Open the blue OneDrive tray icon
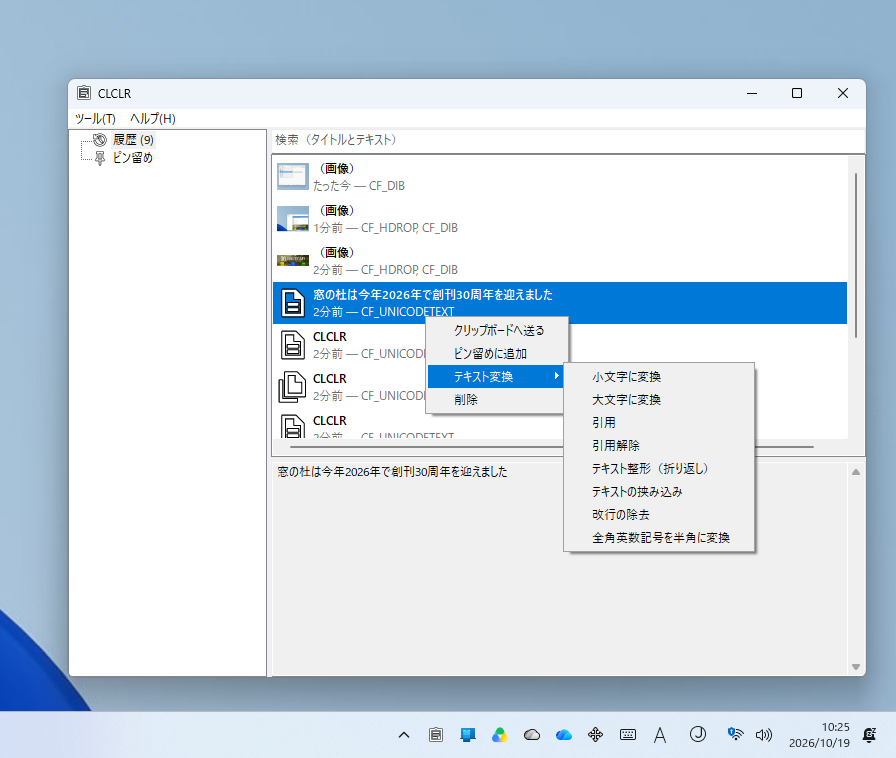 pyautogui.click(x=564, y=735)
